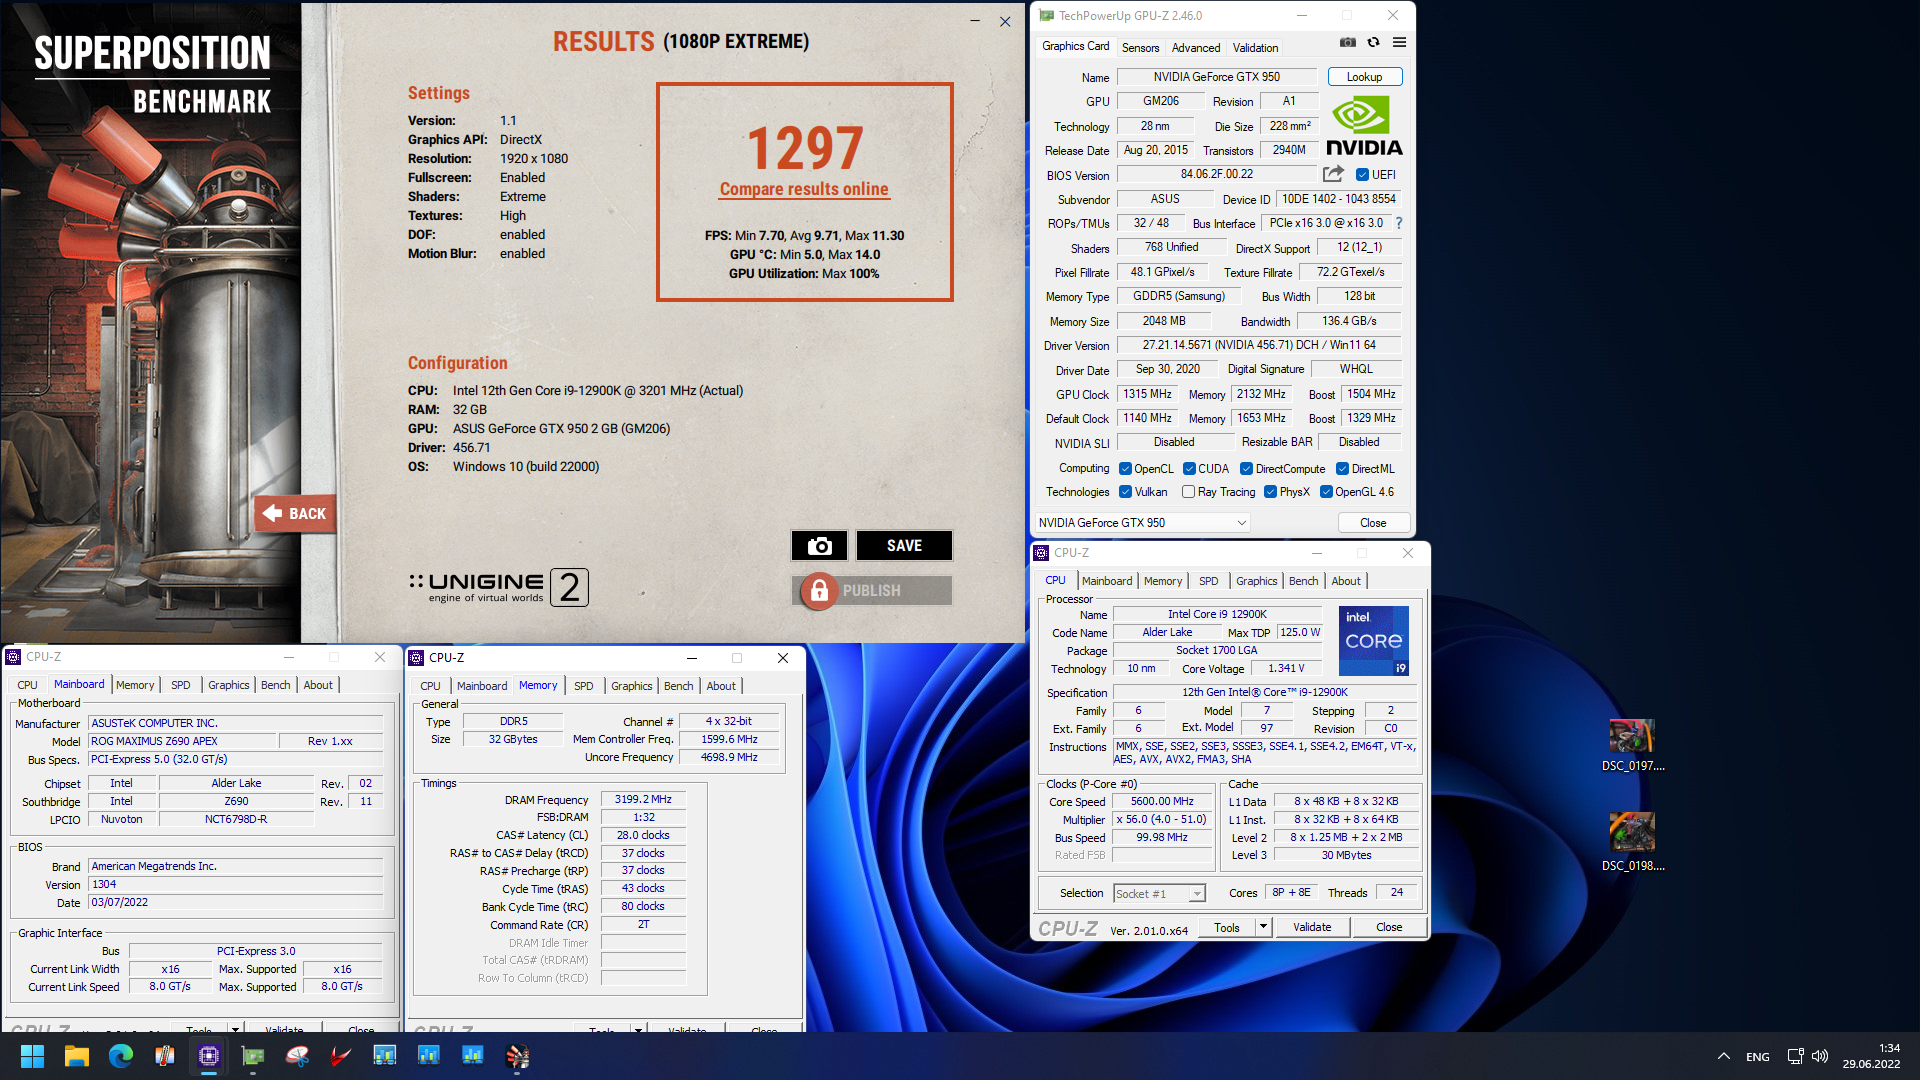Click Bus Interface question mark icon
1920x1080 pixels.
point(1399,223)
